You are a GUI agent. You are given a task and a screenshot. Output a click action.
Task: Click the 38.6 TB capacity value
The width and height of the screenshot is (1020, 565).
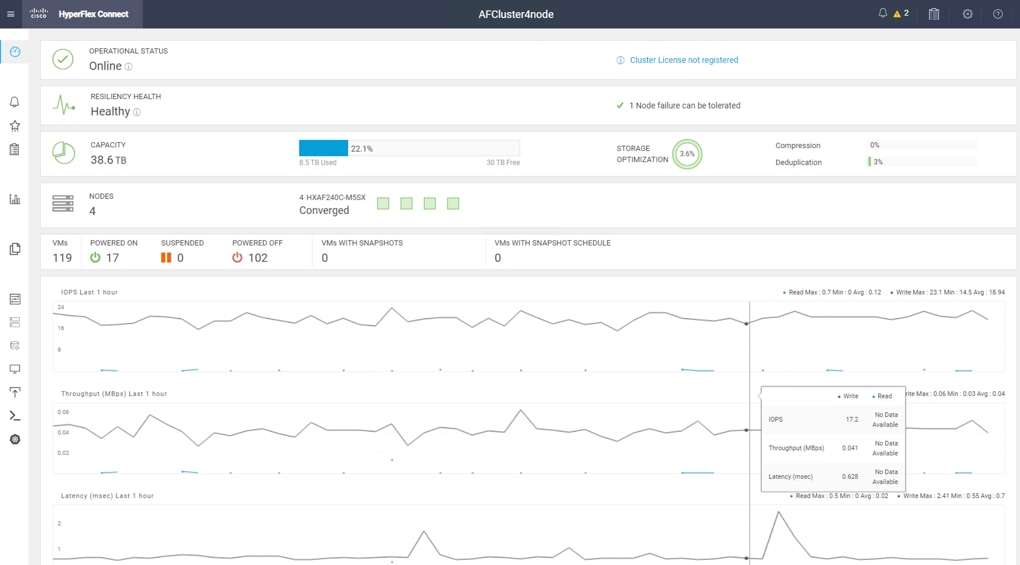[108, 160]
